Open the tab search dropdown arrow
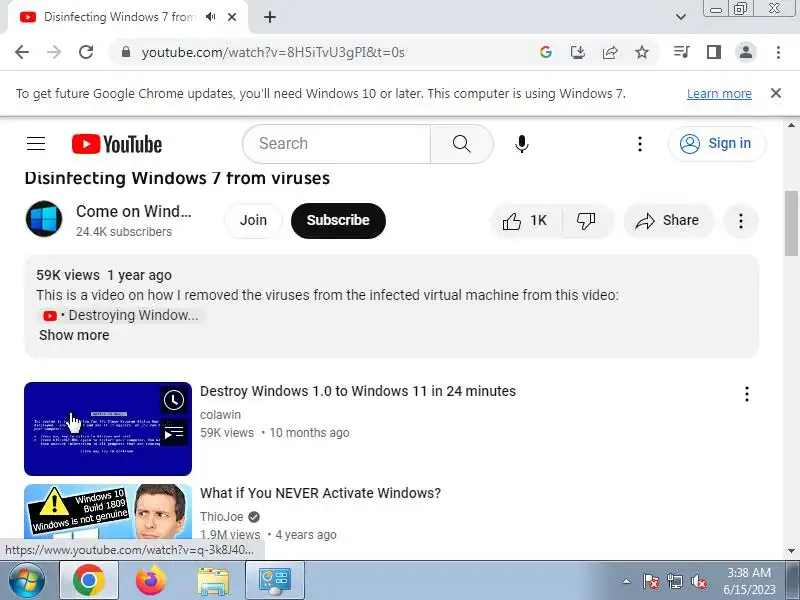 tap(681, 17)
